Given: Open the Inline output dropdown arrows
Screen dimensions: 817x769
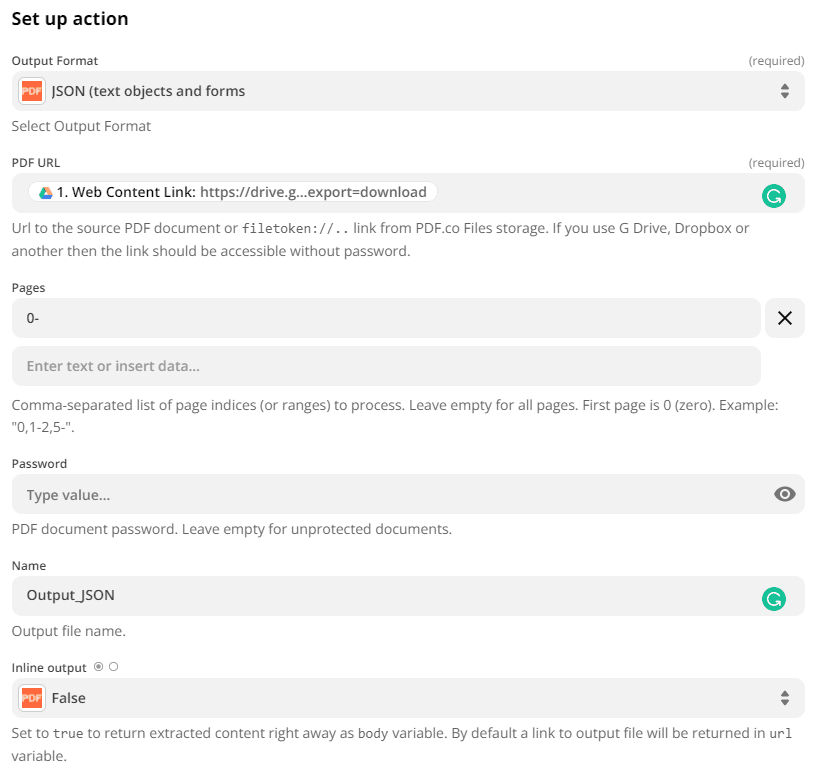Looking at the screenshot, I should click(785, 698).
